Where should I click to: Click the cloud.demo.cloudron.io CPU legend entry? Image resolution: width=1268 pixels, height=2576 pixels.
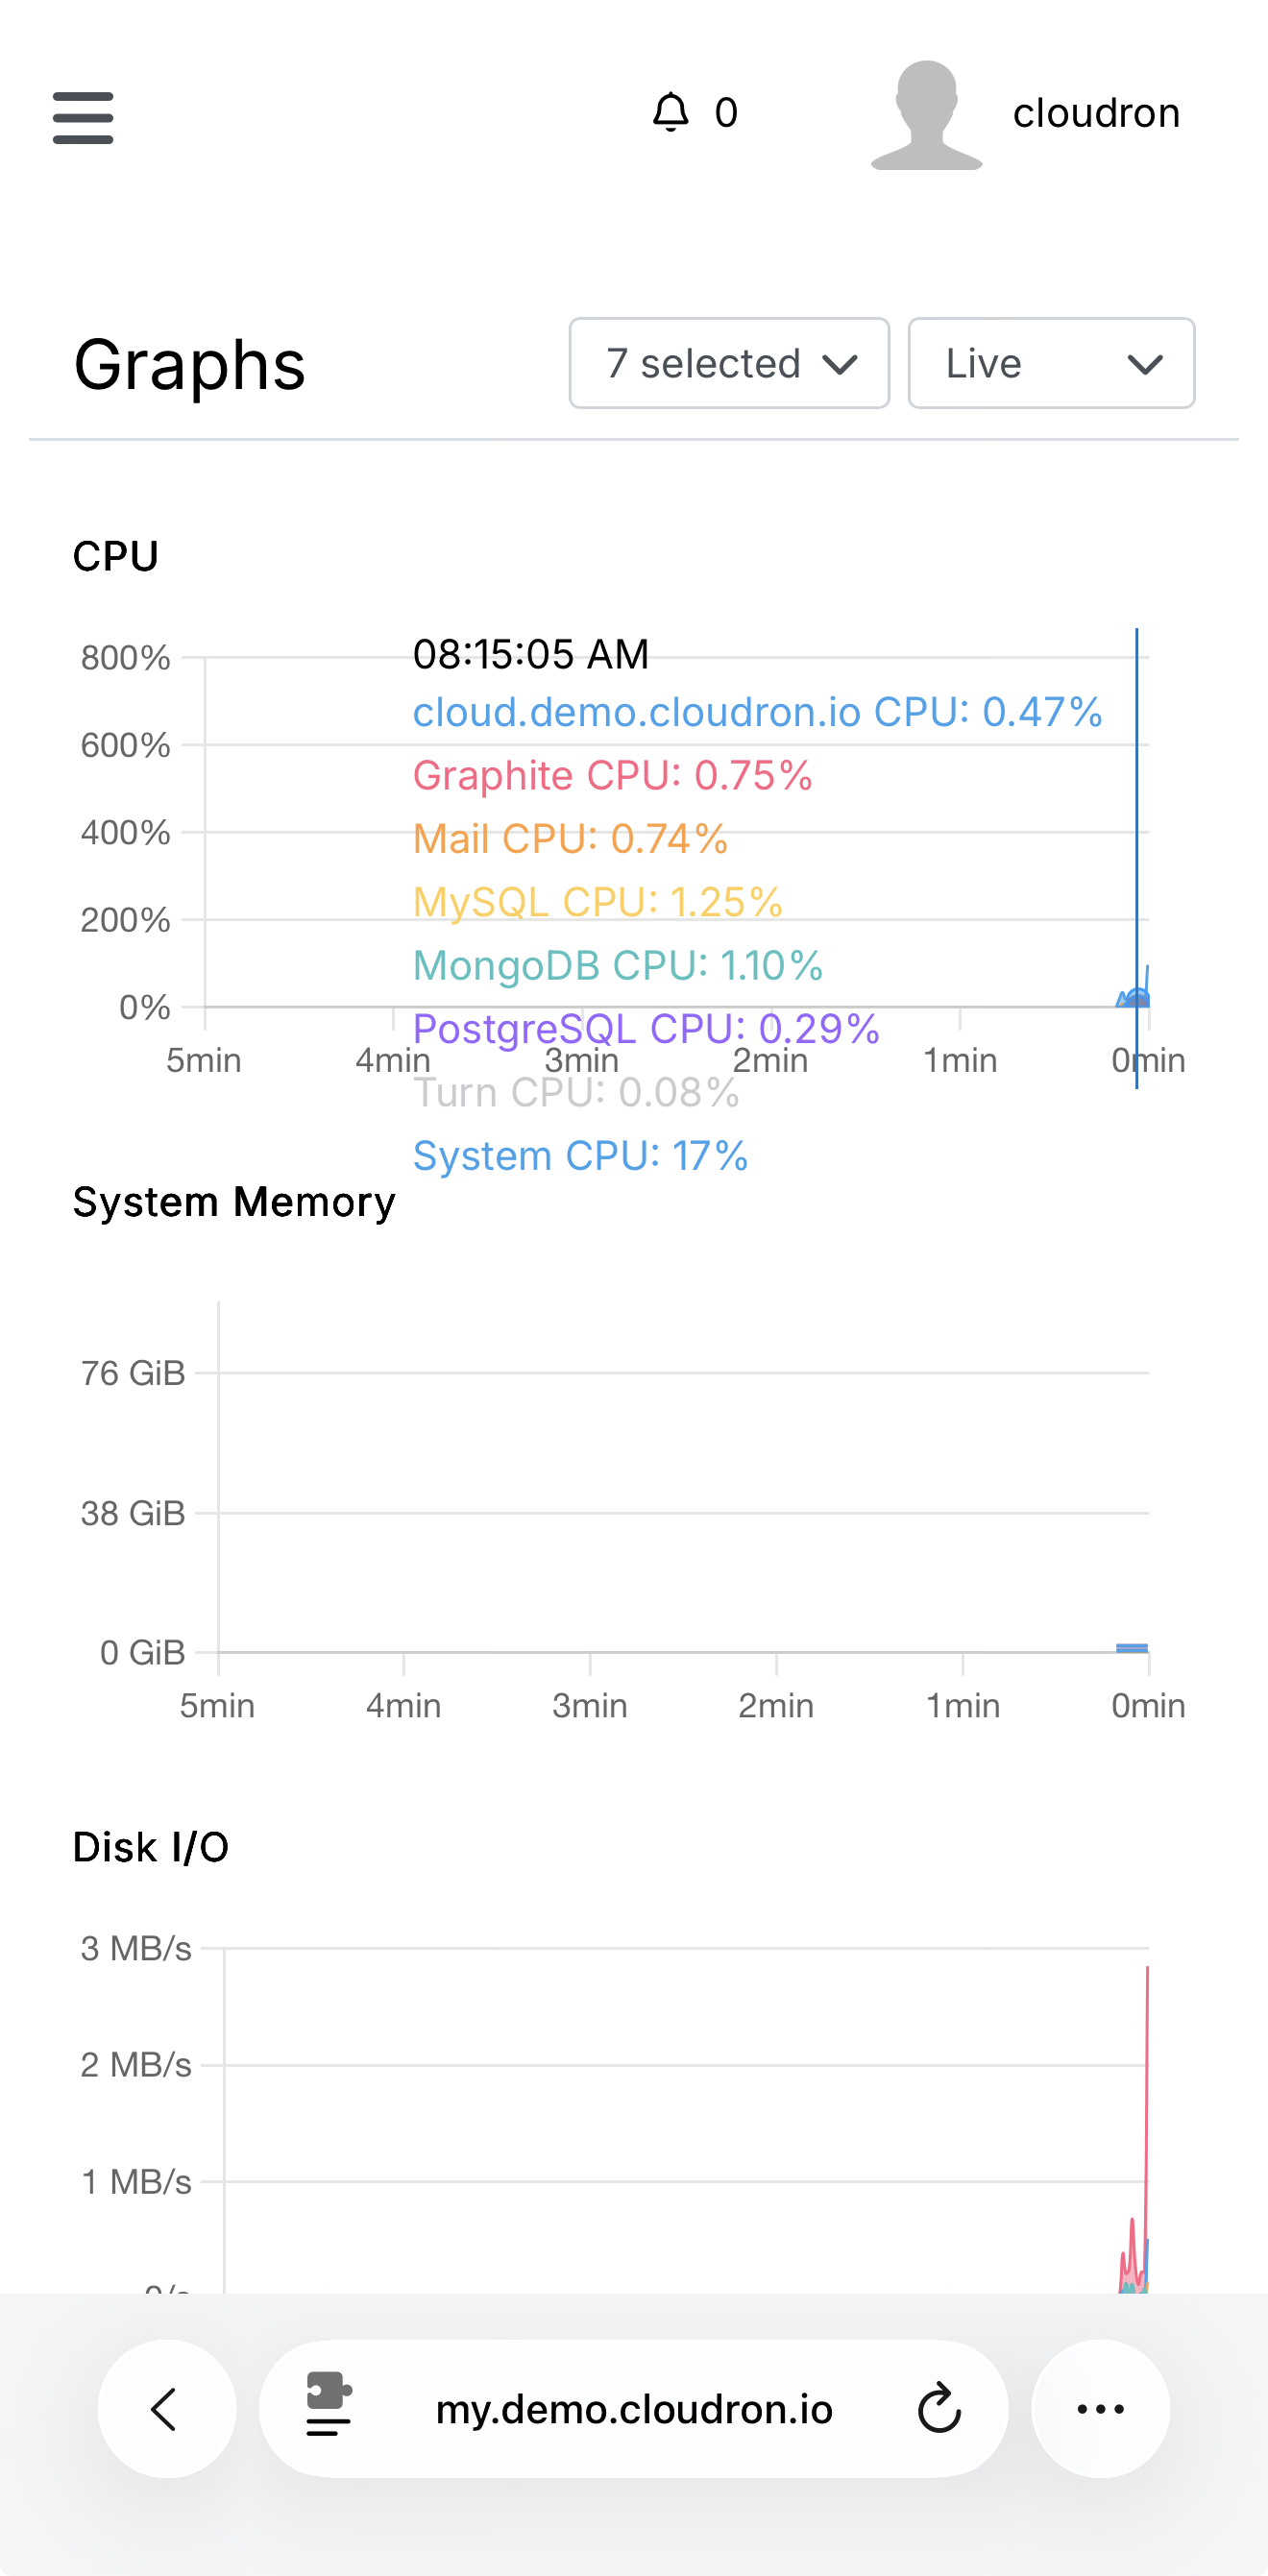coord(757,712)
